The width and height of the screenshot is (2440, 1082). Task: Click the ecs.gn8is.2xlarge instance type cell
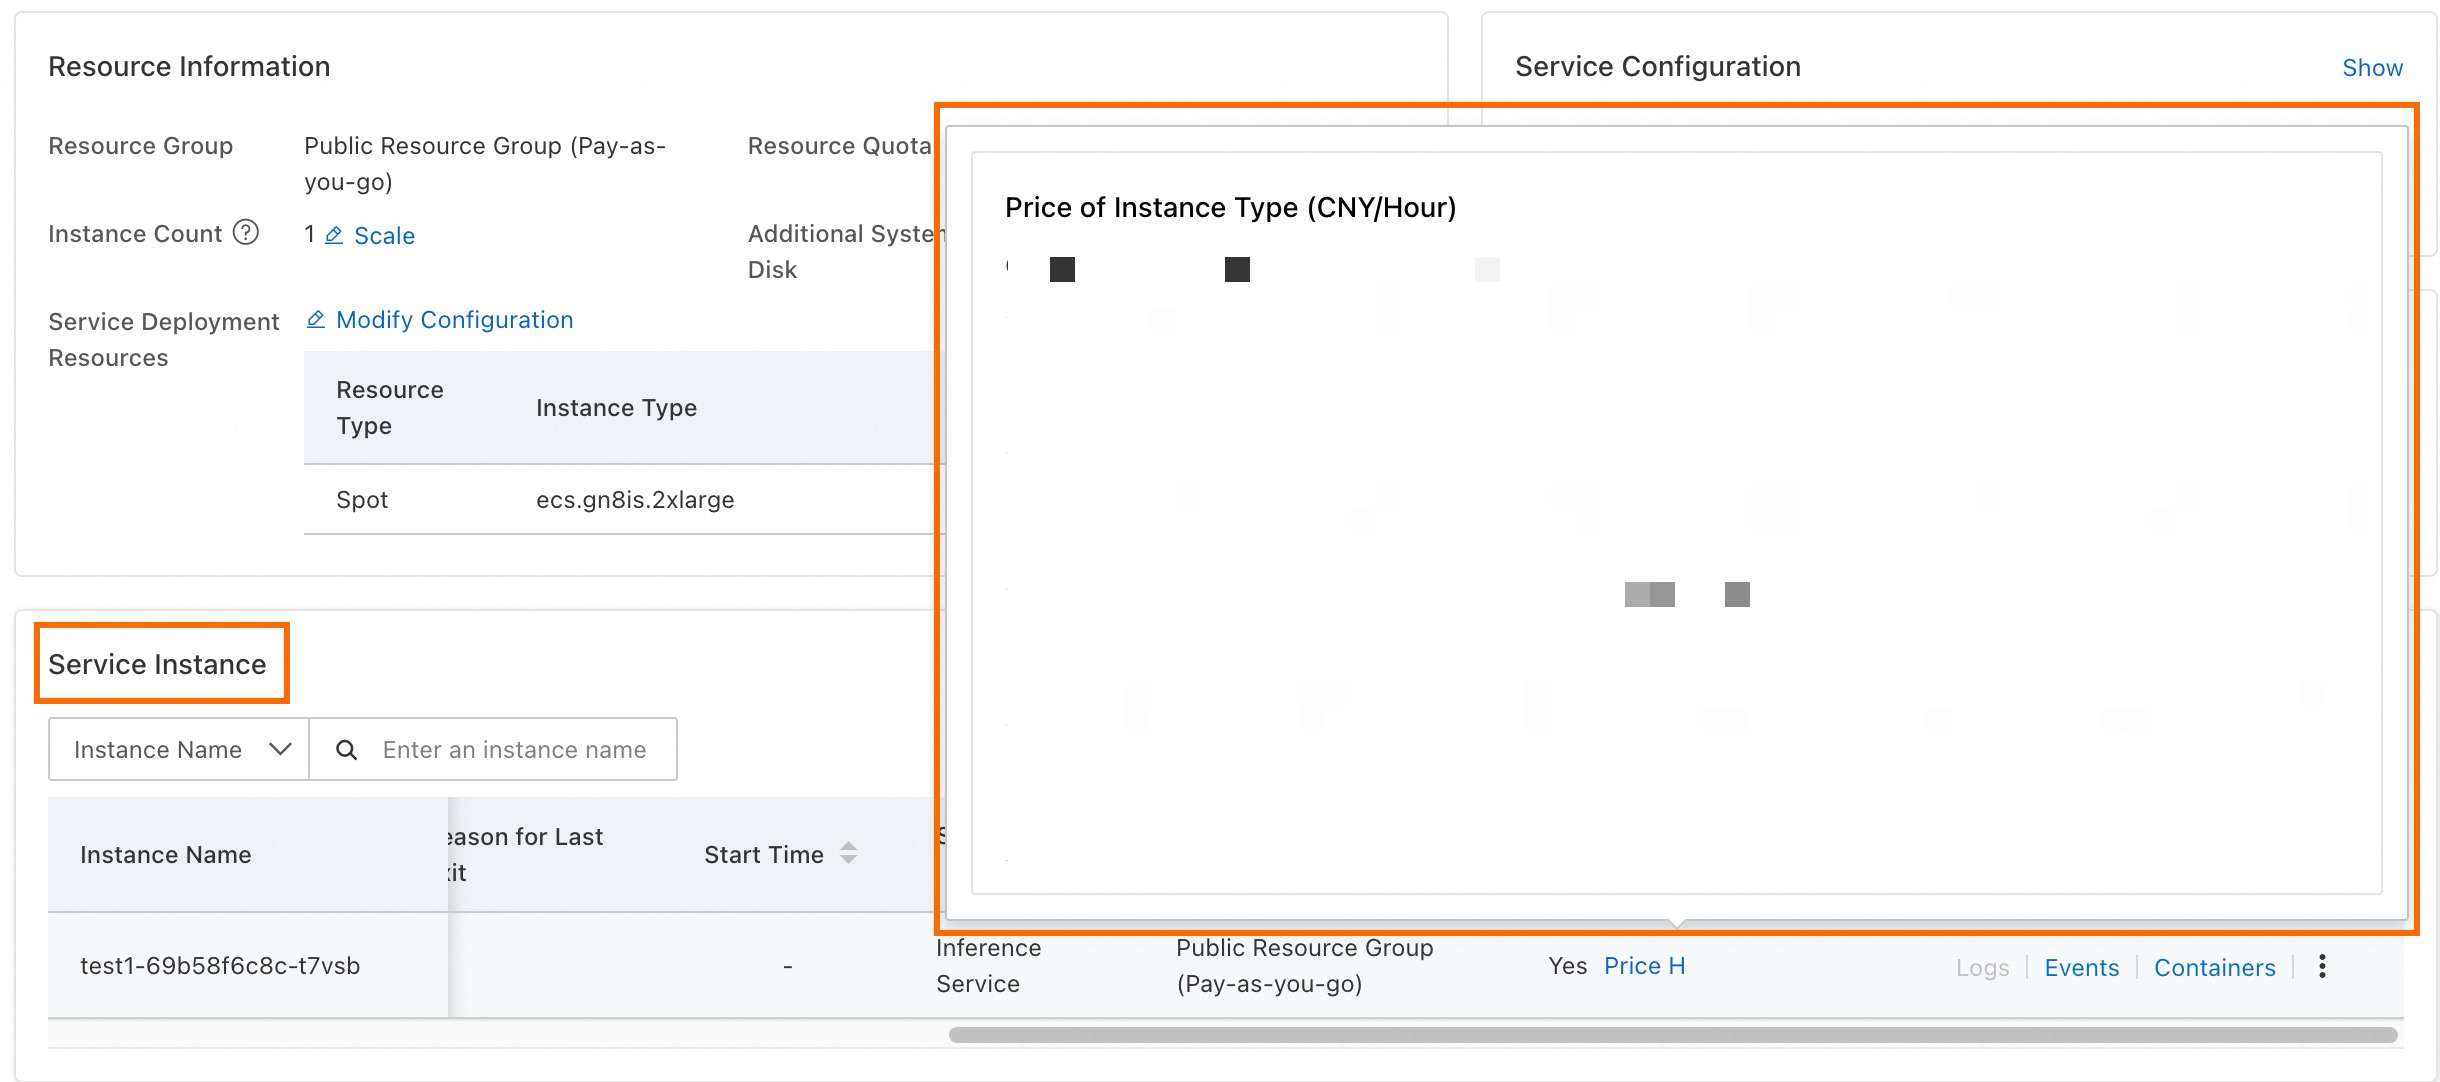635,500
